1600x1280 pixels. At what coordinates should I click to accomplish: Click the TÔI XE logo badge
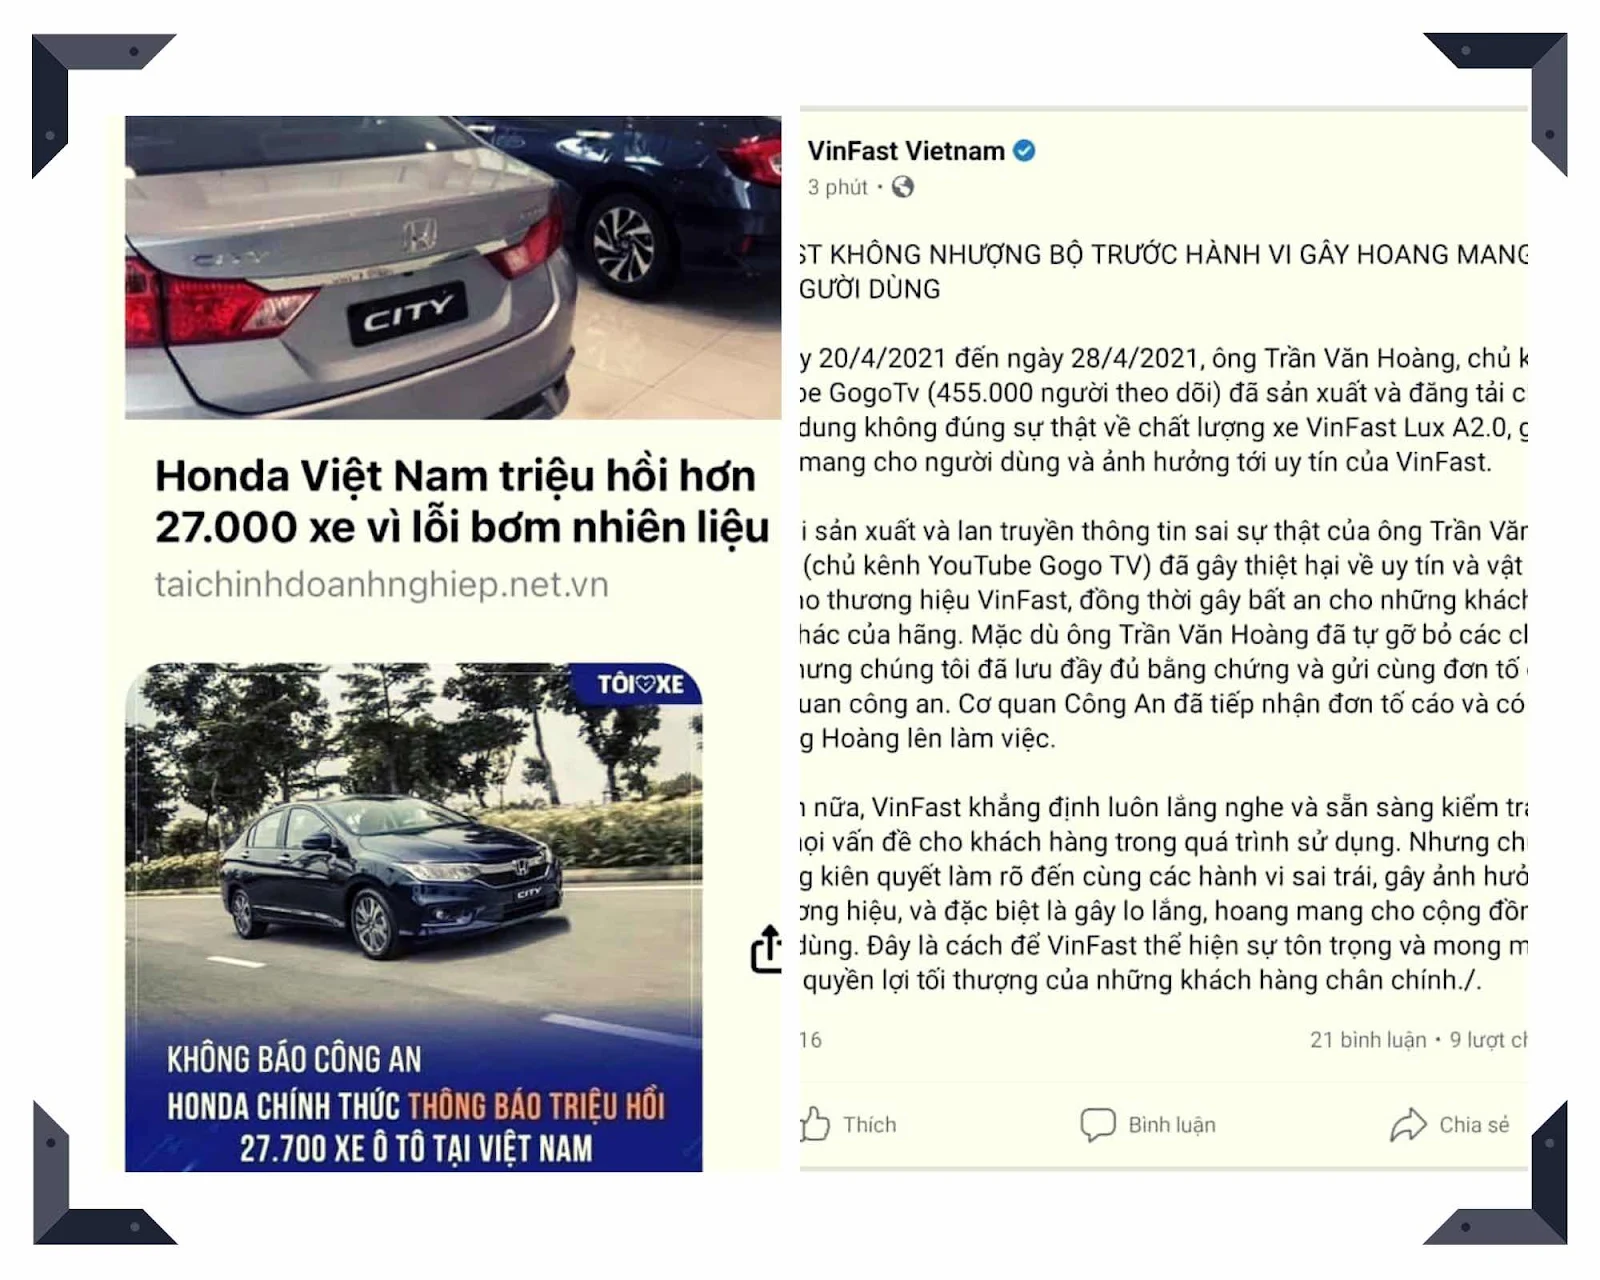tap(641, 684)
